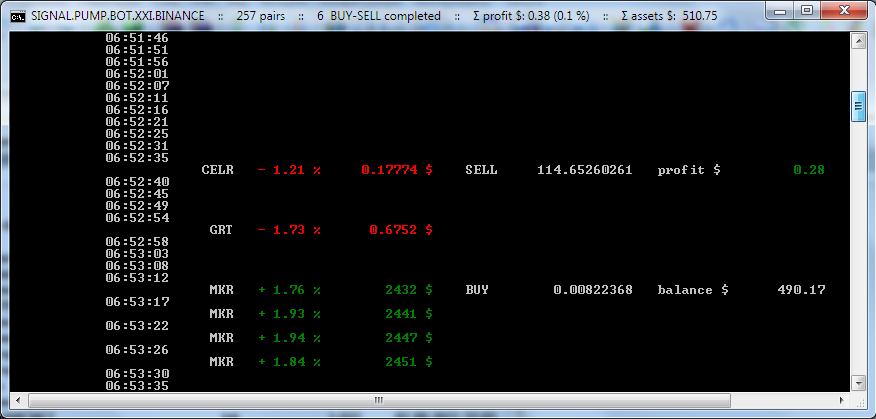Click the balance value 490.17
The width and height of the screenshot is (876, 419).
[801, 290]
